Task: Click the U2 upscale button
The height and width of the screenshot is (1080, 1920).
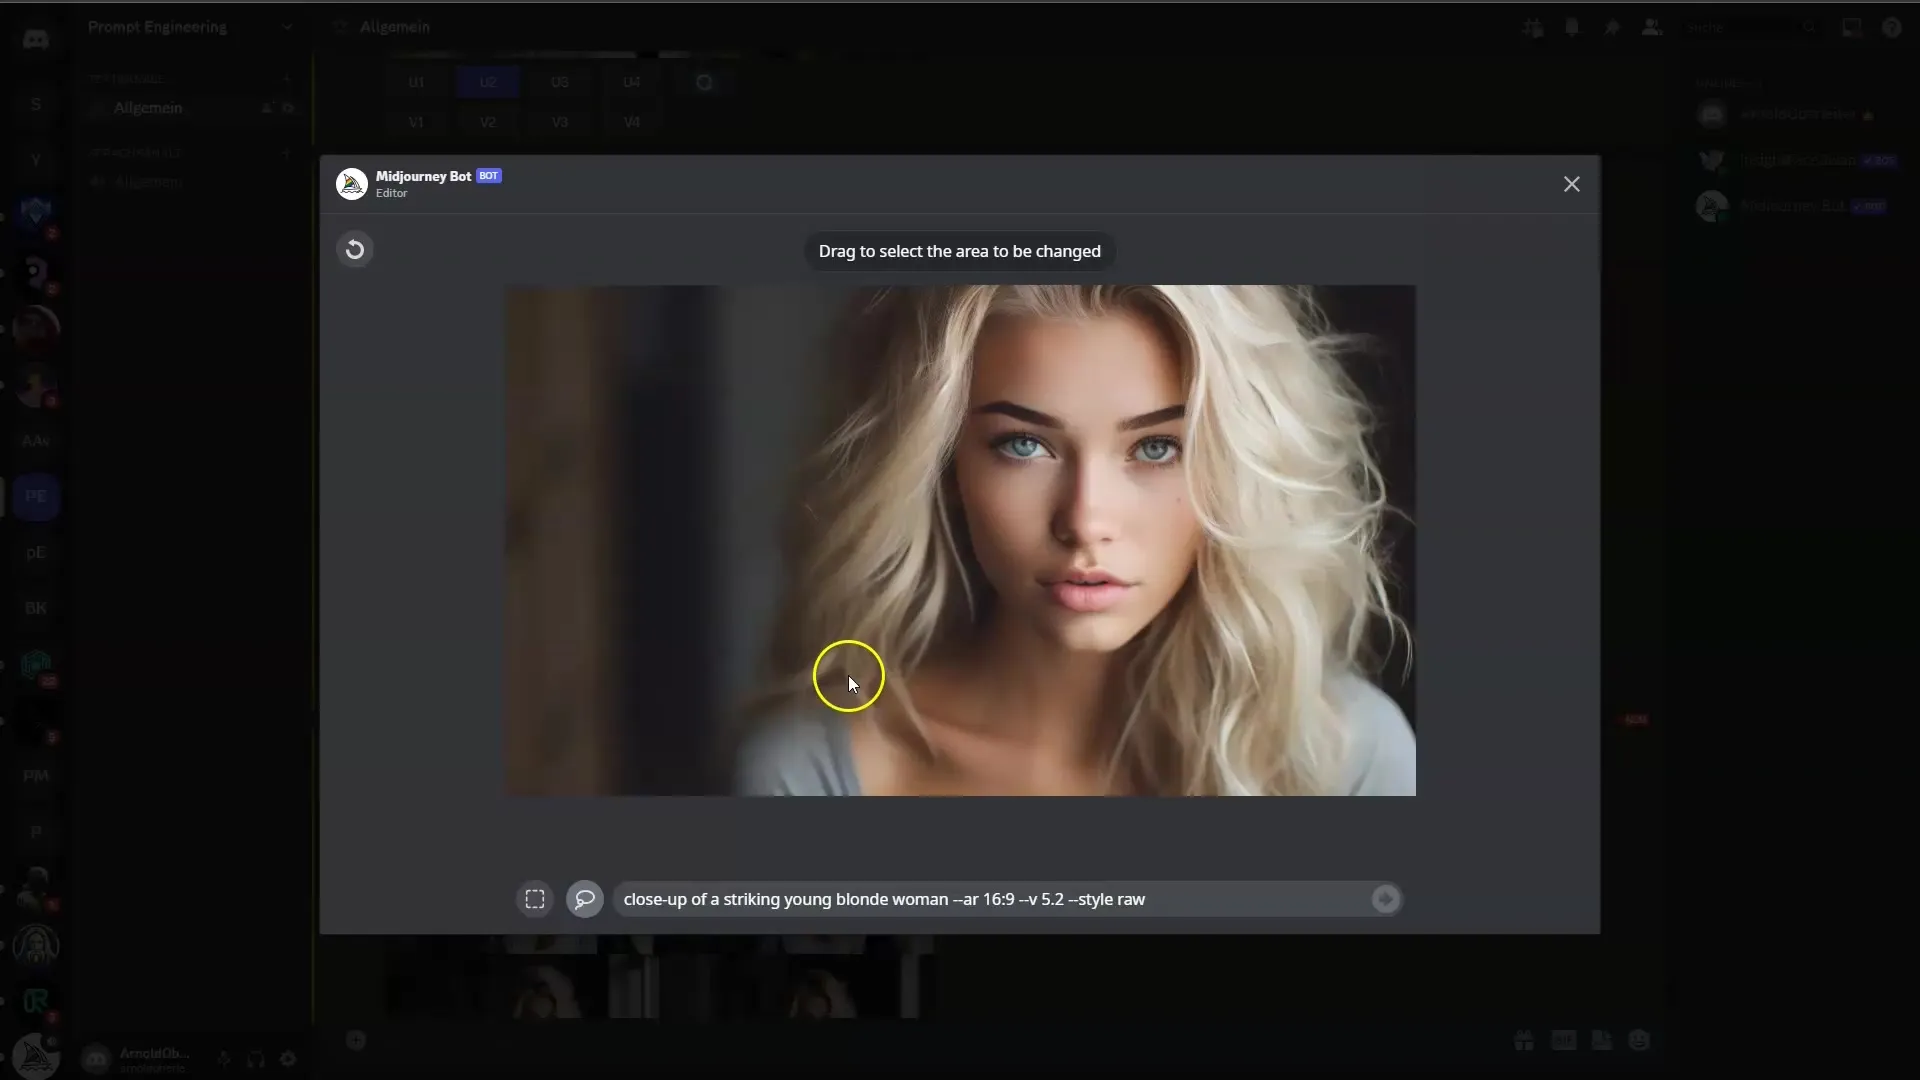Action: pos(488,82)
